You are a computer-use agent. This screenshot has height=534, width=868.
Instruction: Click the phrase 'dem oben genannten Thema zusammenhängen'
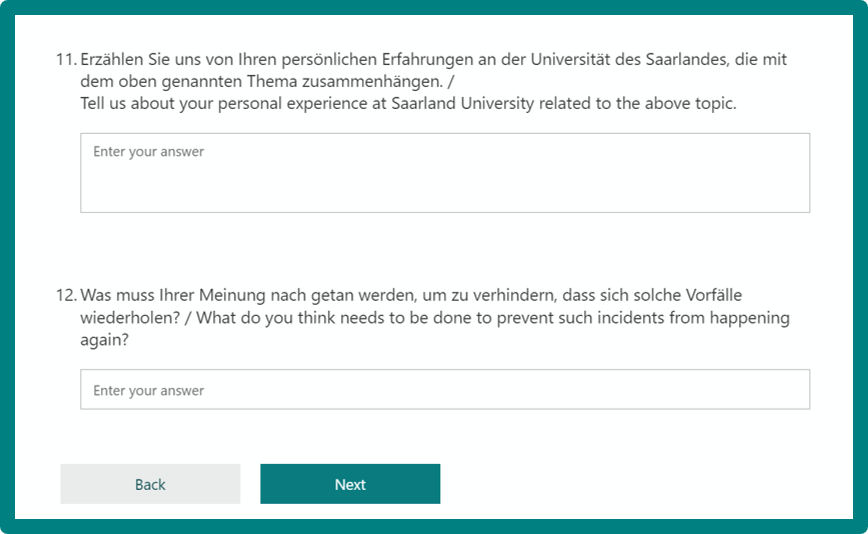(x=261, y=81)
